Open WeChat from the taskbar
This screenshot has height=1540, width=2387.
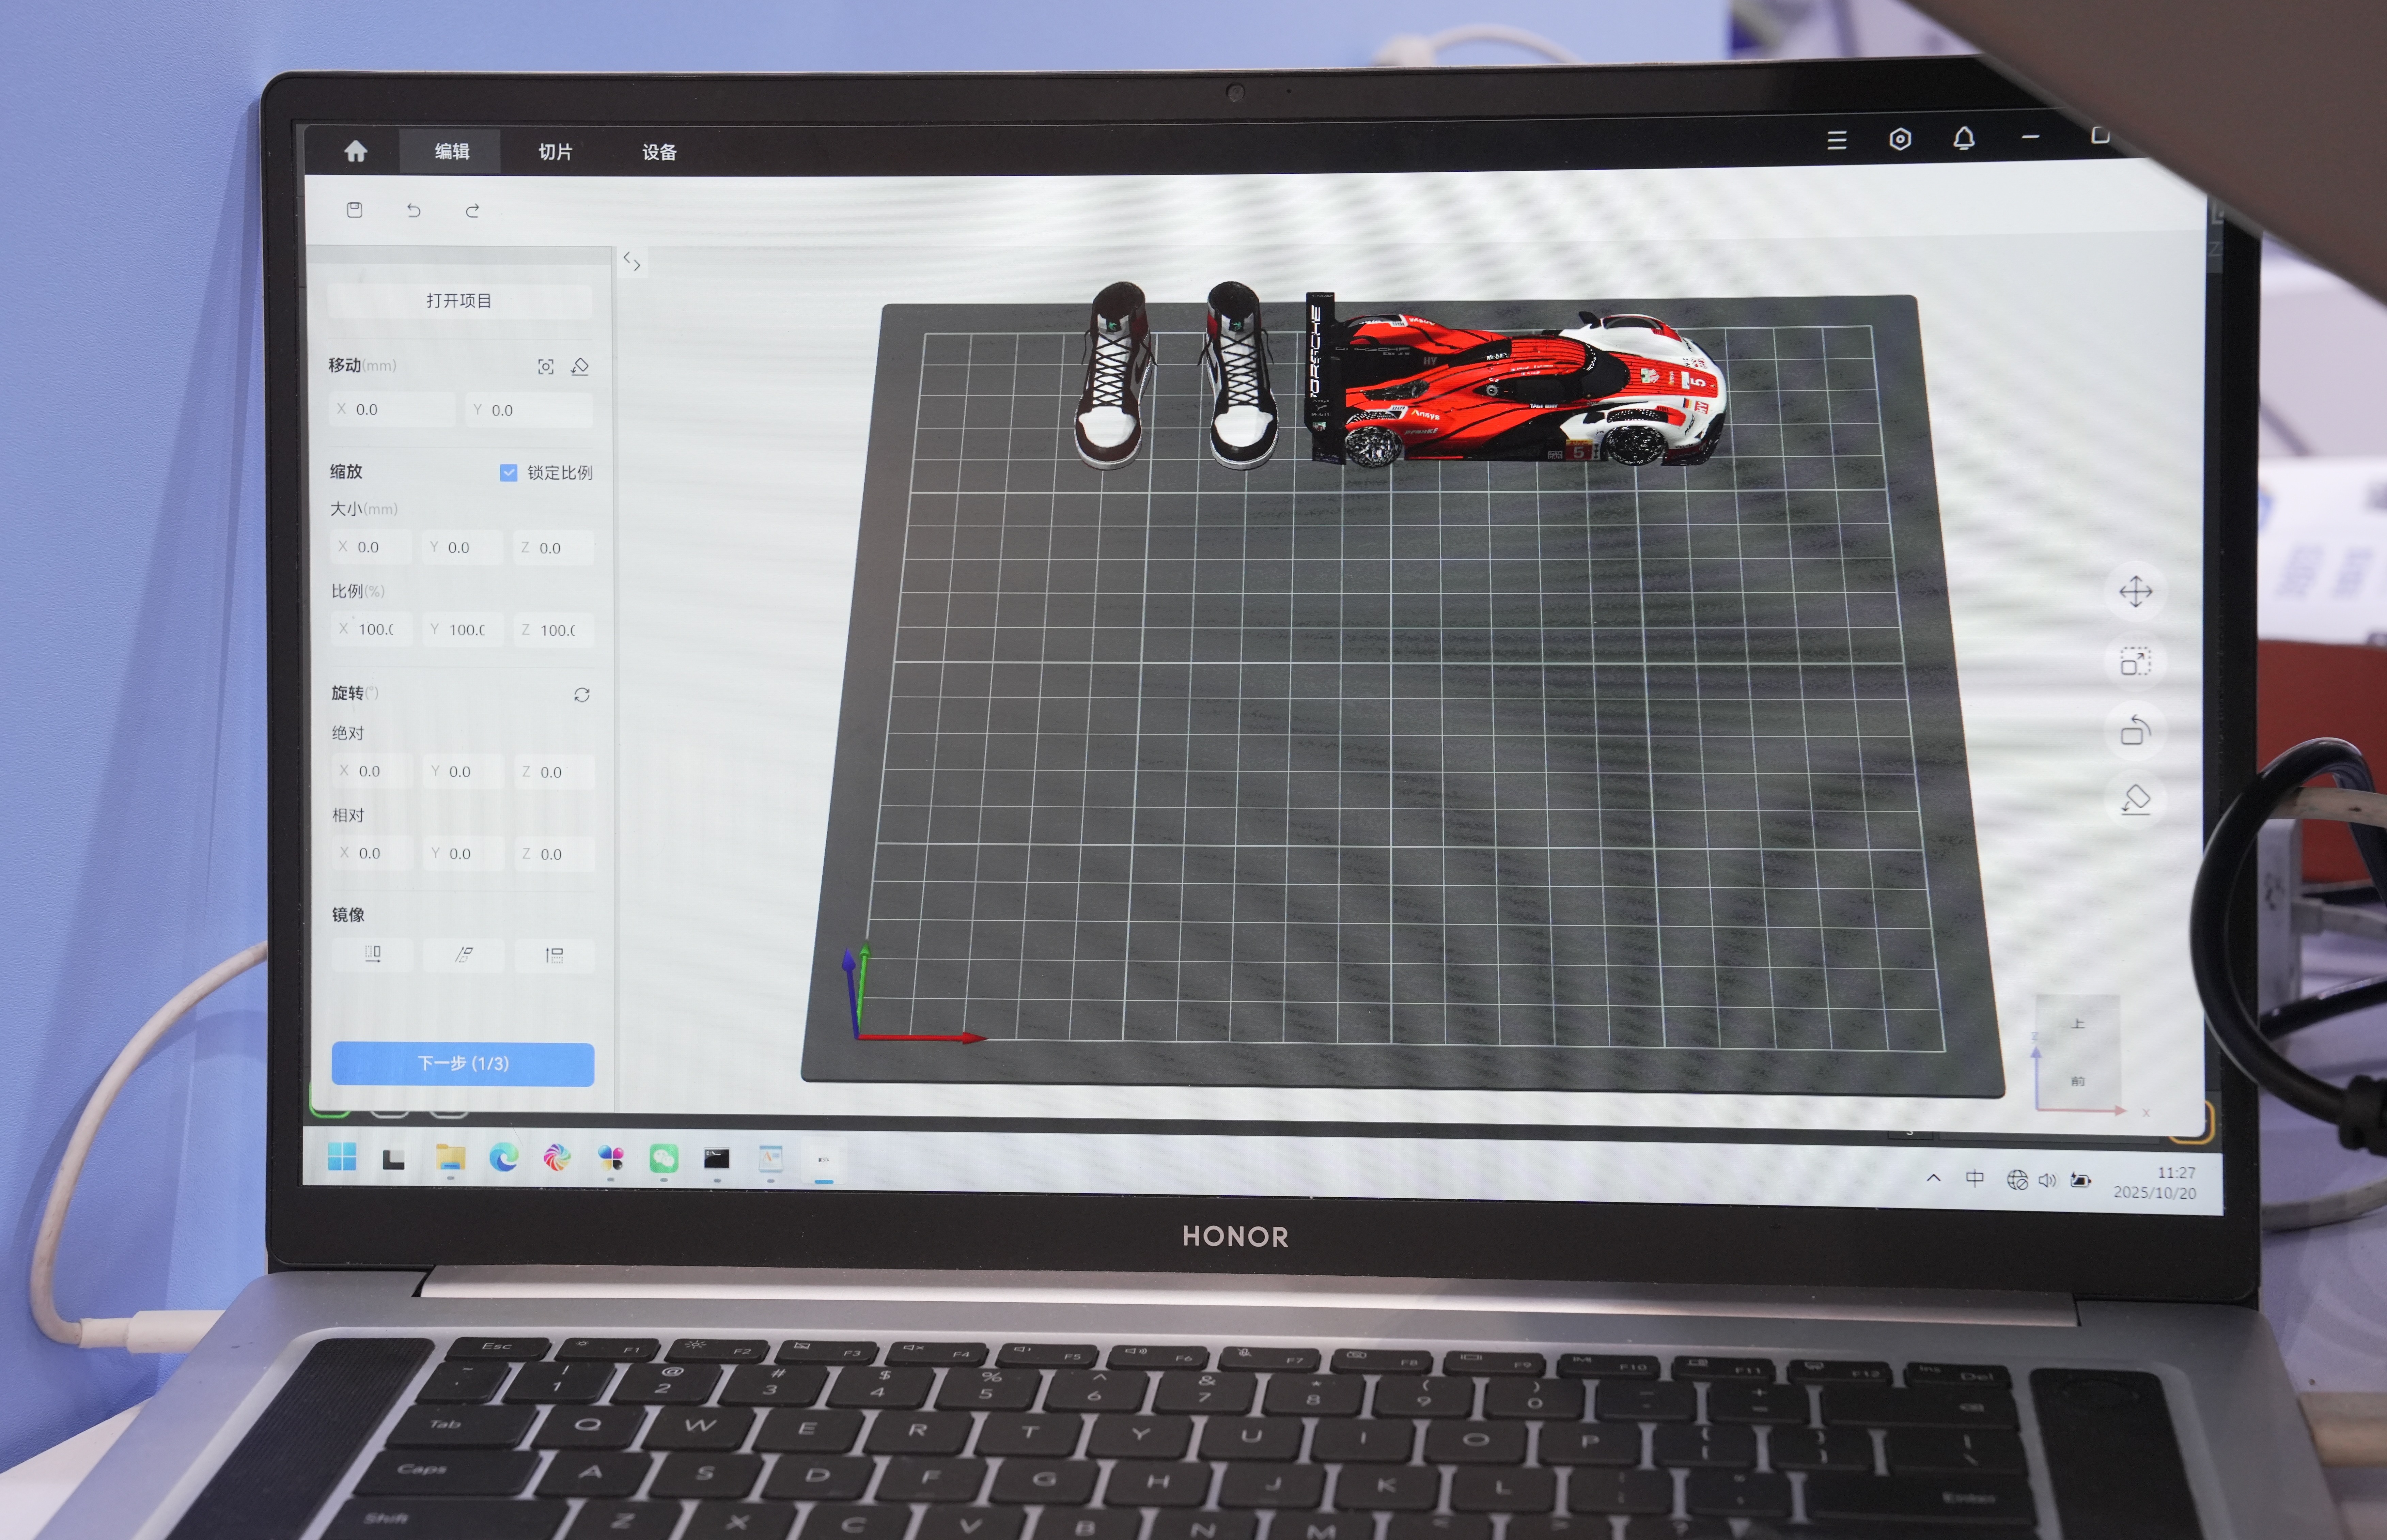pos(664,1159)
